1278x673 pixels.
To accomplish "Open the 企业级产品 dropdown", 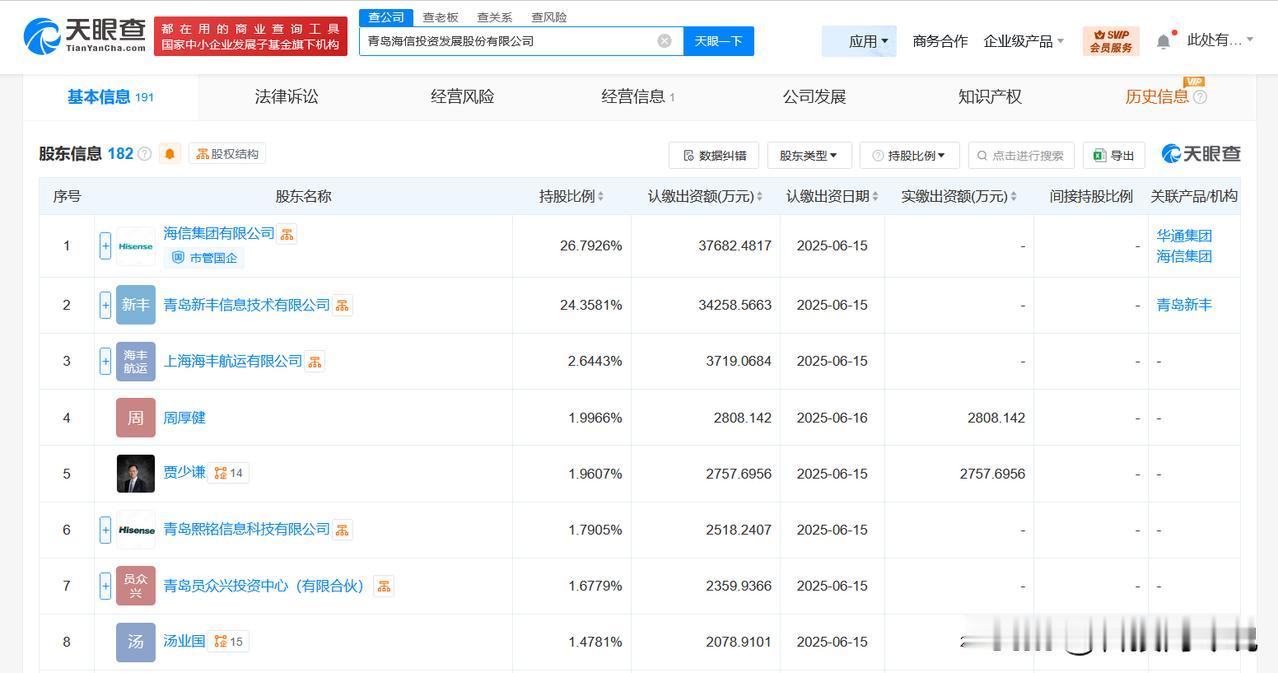I will coord(1024,41).
